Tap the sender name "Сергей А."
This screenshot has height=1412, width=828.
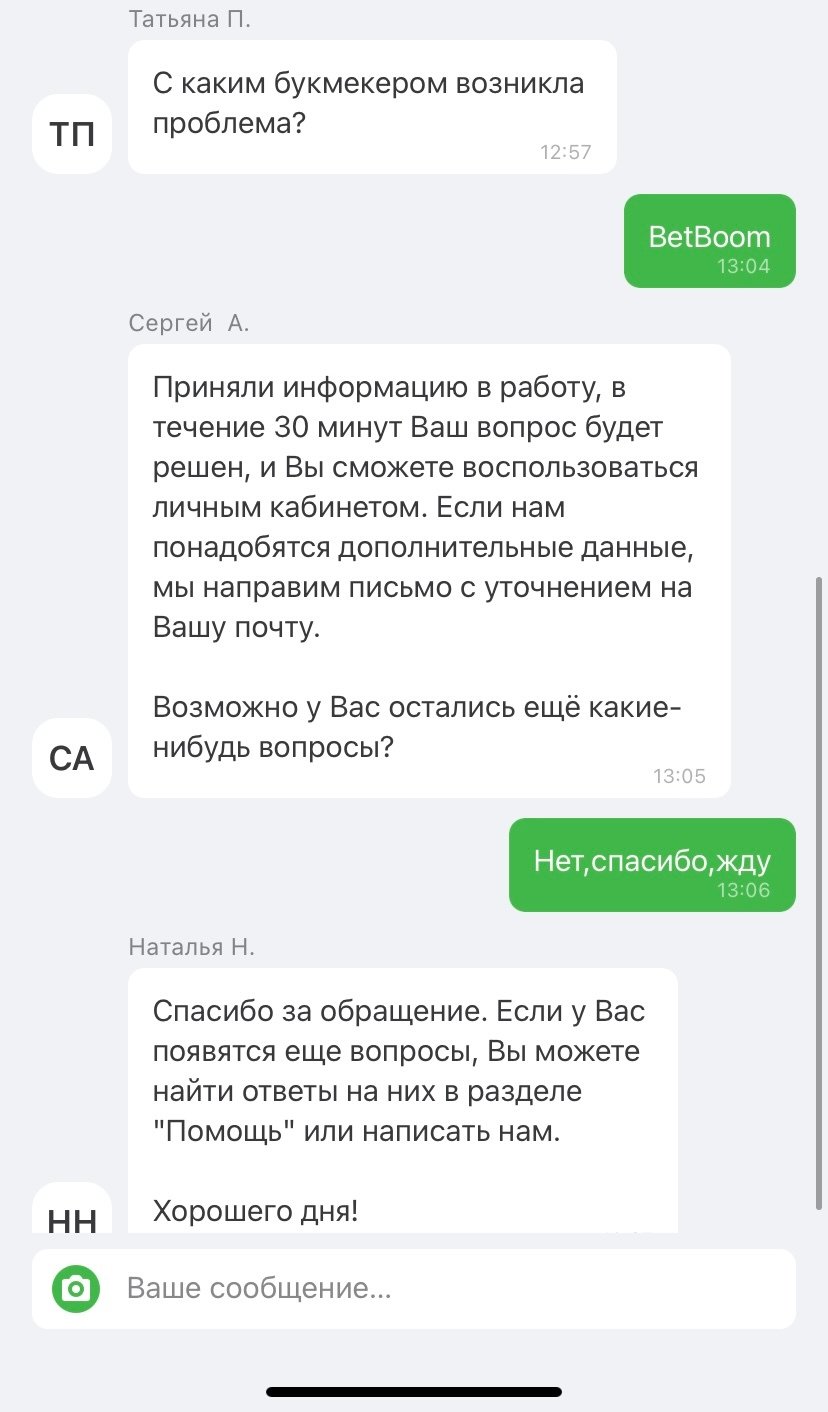(x=189, y=323)
